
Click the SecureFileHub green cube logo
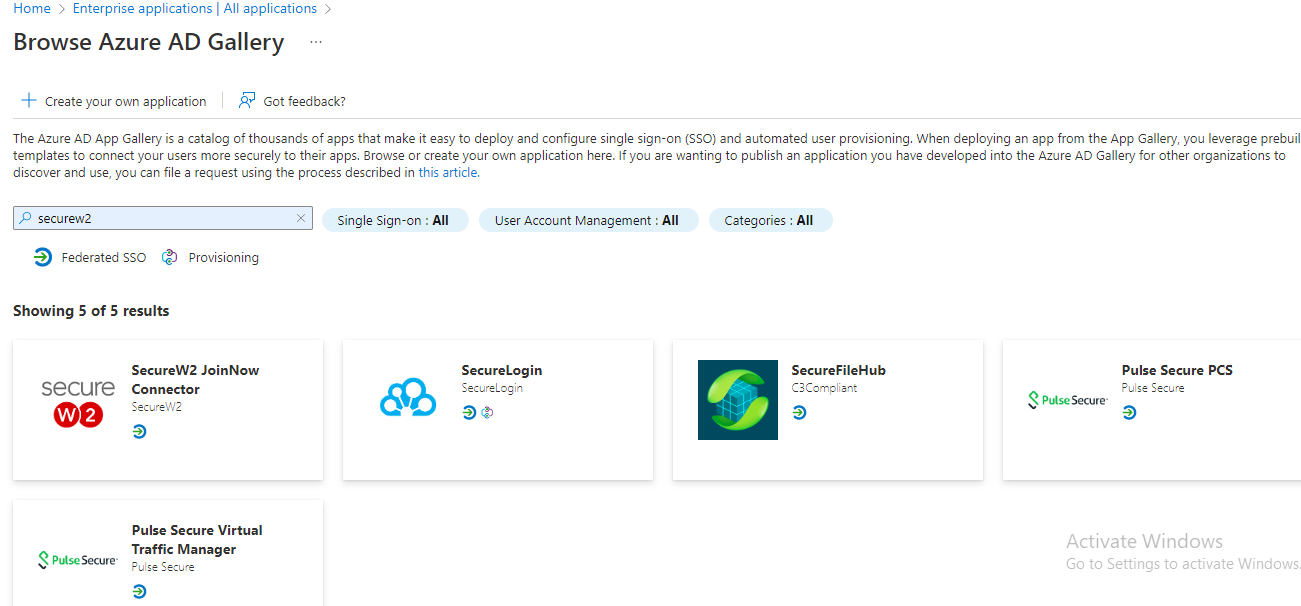738,400
